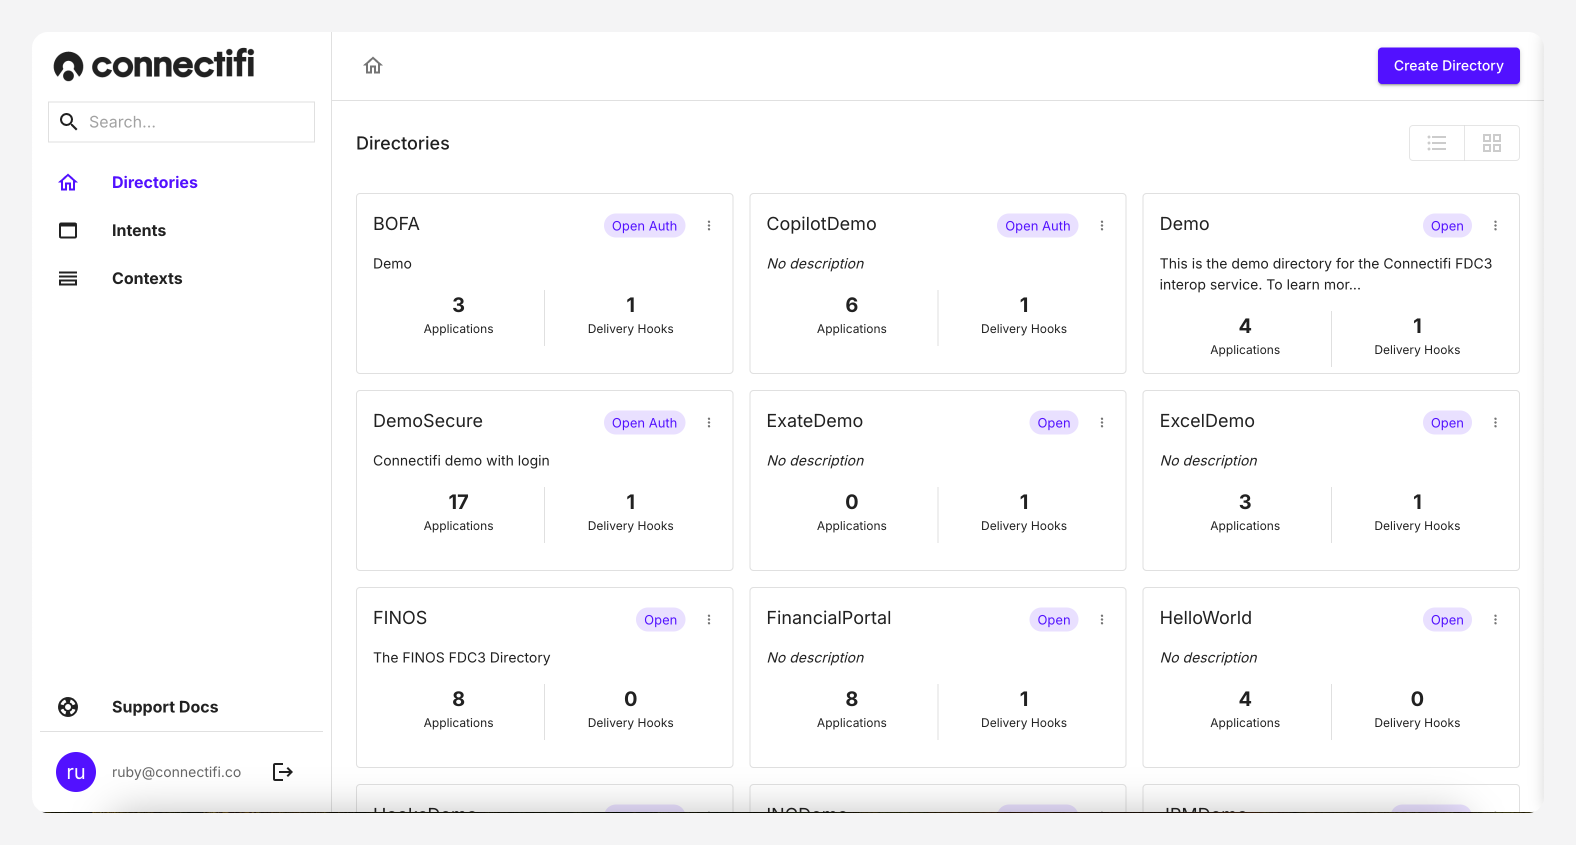Open the BOFA card options menu
Viewport: 1576px width, 845px height.
pyautogui.click(x=709, y=226)
